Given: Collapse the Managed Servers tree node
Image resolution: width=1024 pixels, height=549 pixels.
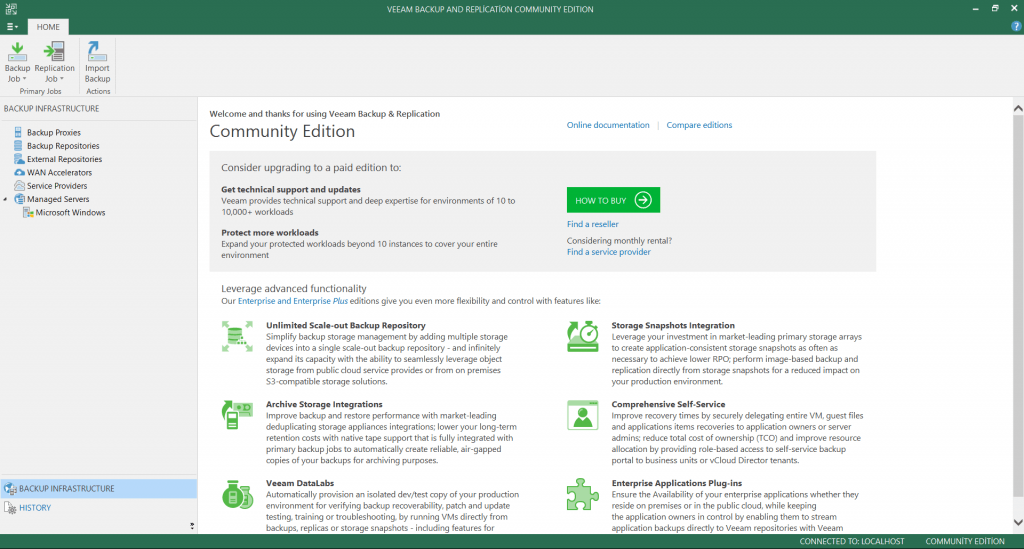Looking at the screenshot, I should [x=6, y=199].
